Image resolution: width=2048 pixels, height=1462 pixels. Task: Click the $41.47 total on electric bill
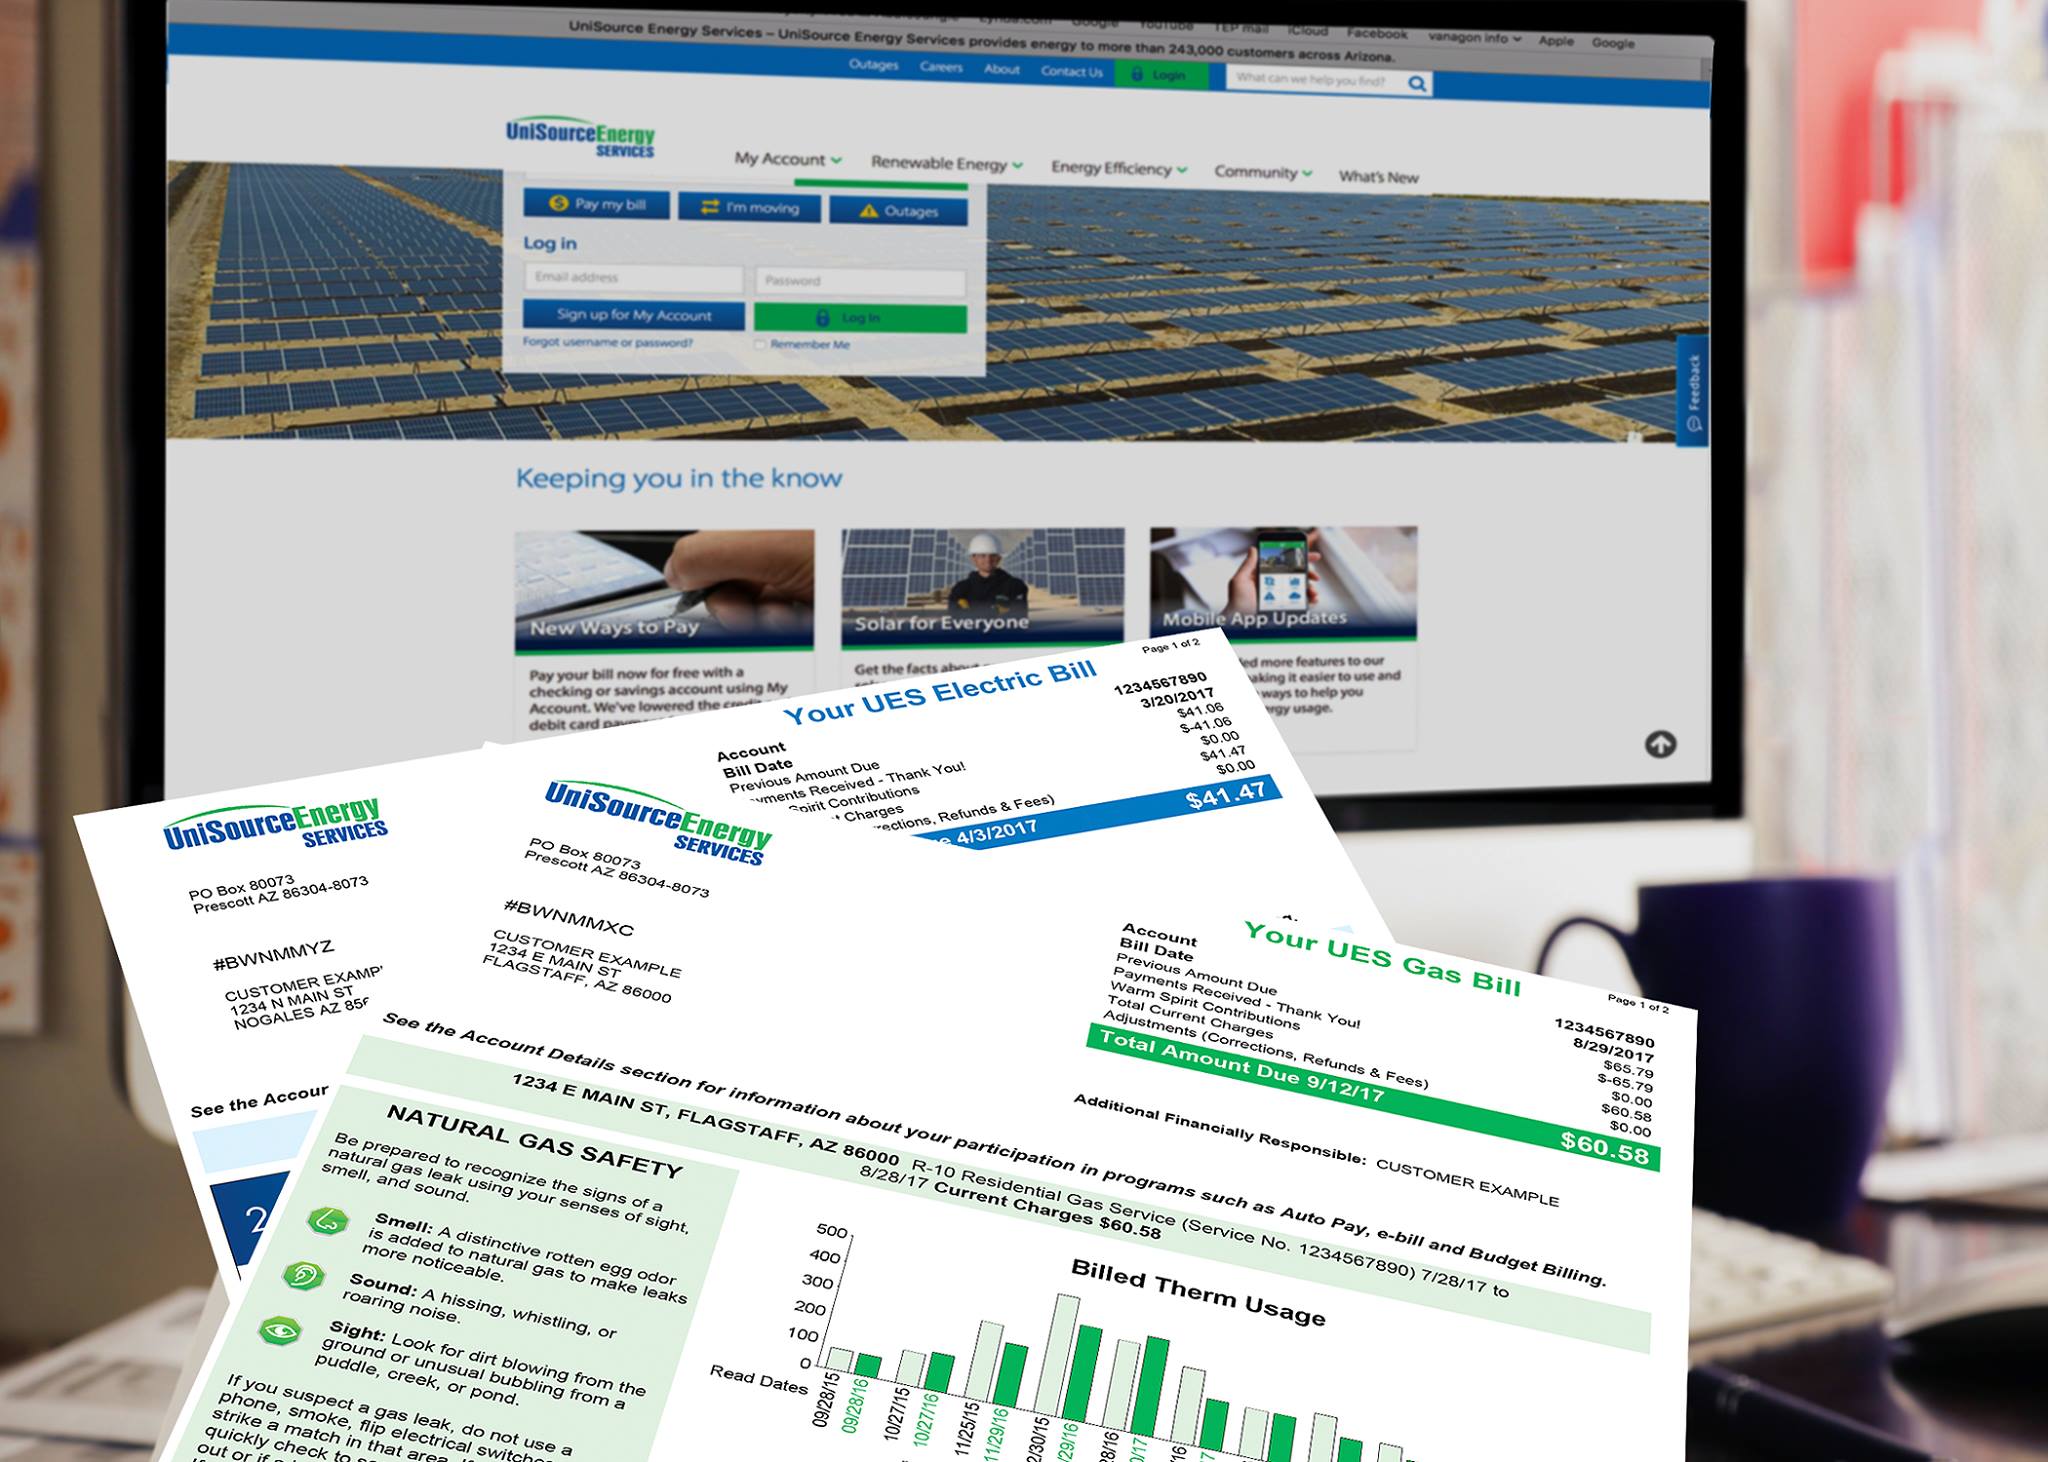1225,797
